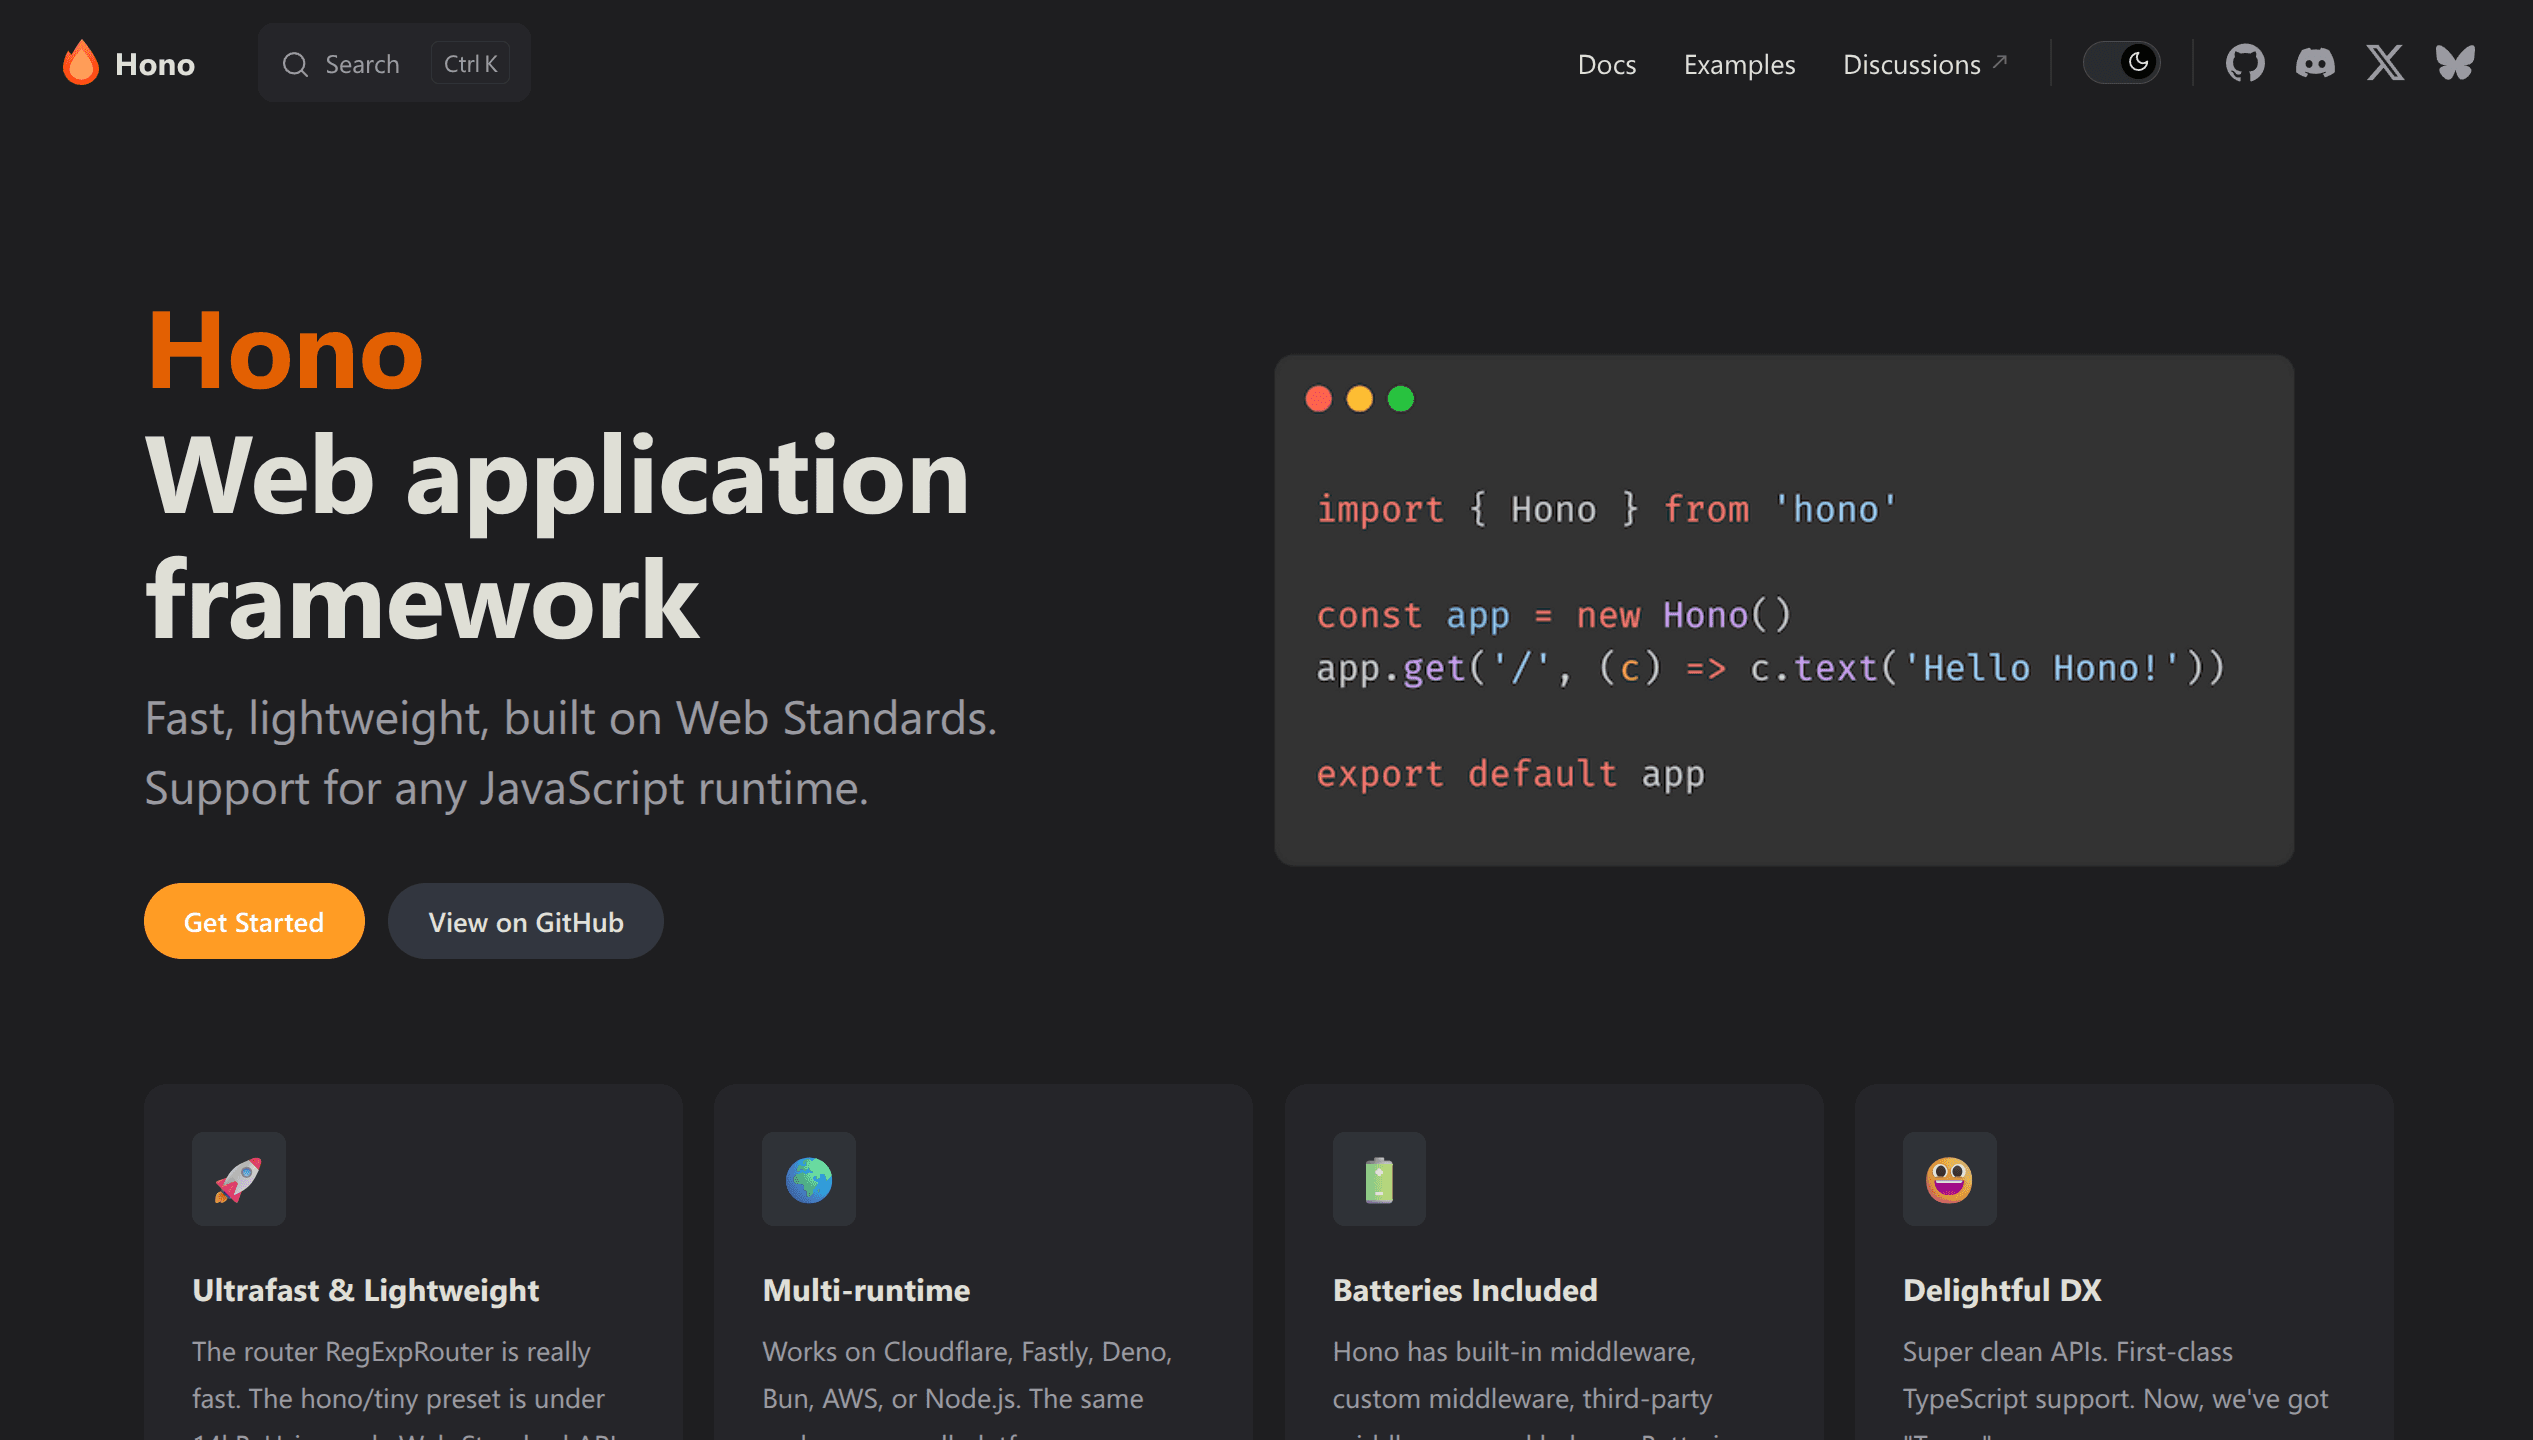This screenshot has width=2533, height=1440.
Task: Click the green dot in code window
Action: [x=1401, y=399]
